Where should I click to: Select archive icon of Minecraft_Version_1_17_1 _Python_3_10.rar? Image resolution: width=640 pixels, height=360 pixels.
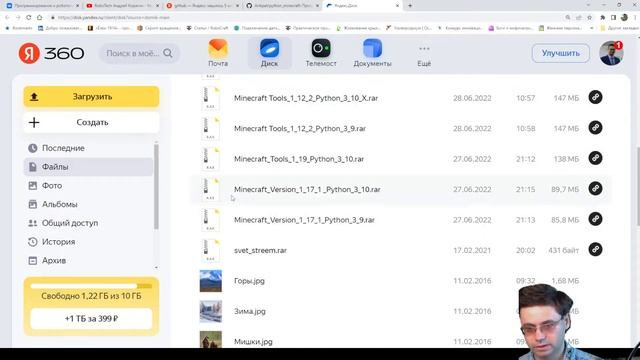pyautogui.click(x=211, y=189)
